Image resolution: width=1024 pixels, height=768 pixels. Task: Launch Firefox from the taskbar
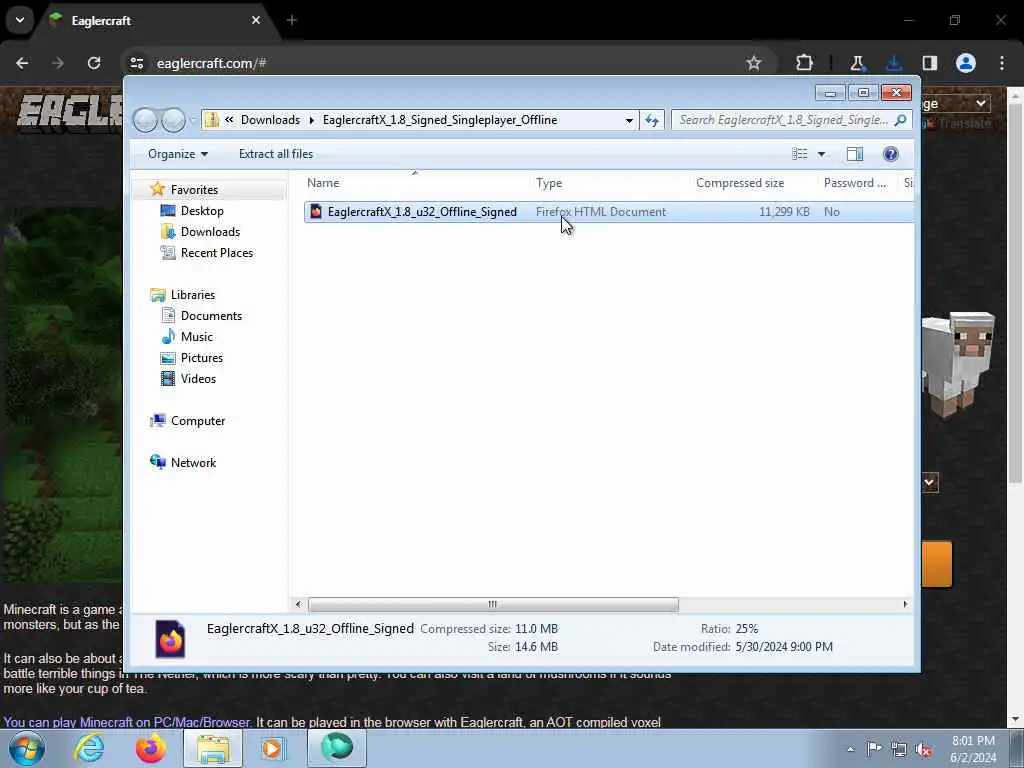tap(151, 748)
